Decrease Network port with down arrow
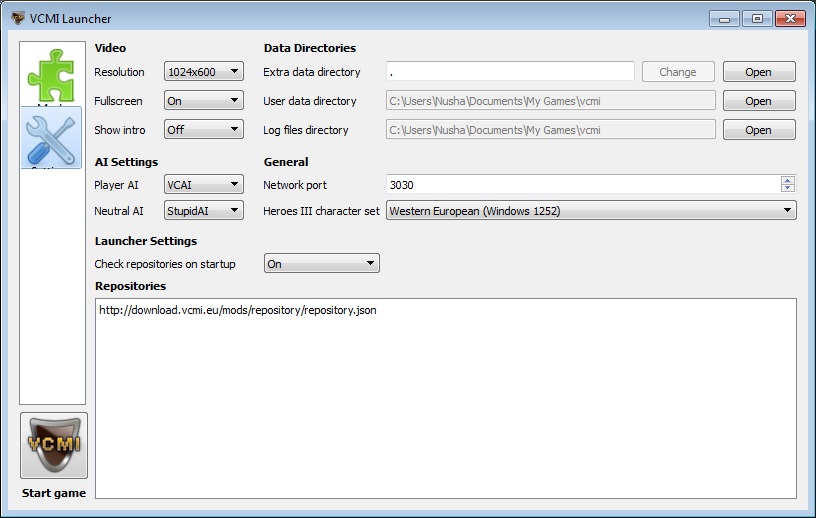816x518 pixels. pyautogui.click(x=788, y=189)
